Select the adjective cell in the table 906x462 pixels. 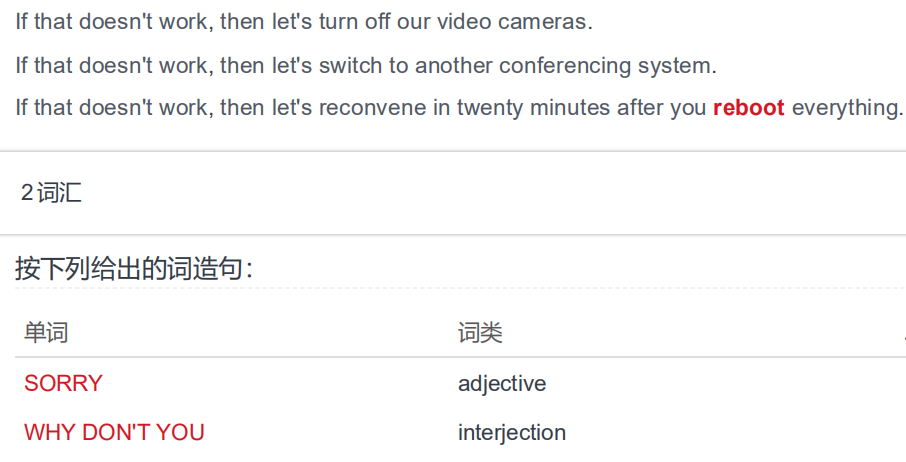(502, 383)
